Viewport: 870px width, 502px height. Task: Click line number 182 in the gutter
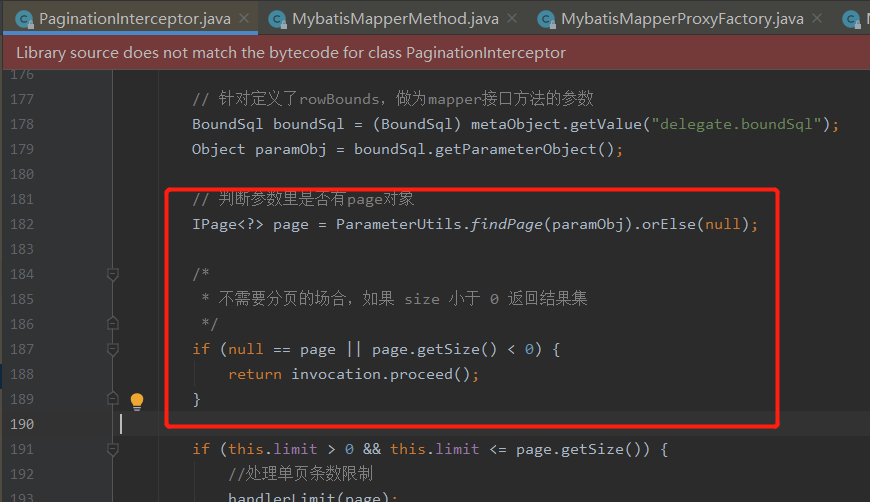[22, 224]
